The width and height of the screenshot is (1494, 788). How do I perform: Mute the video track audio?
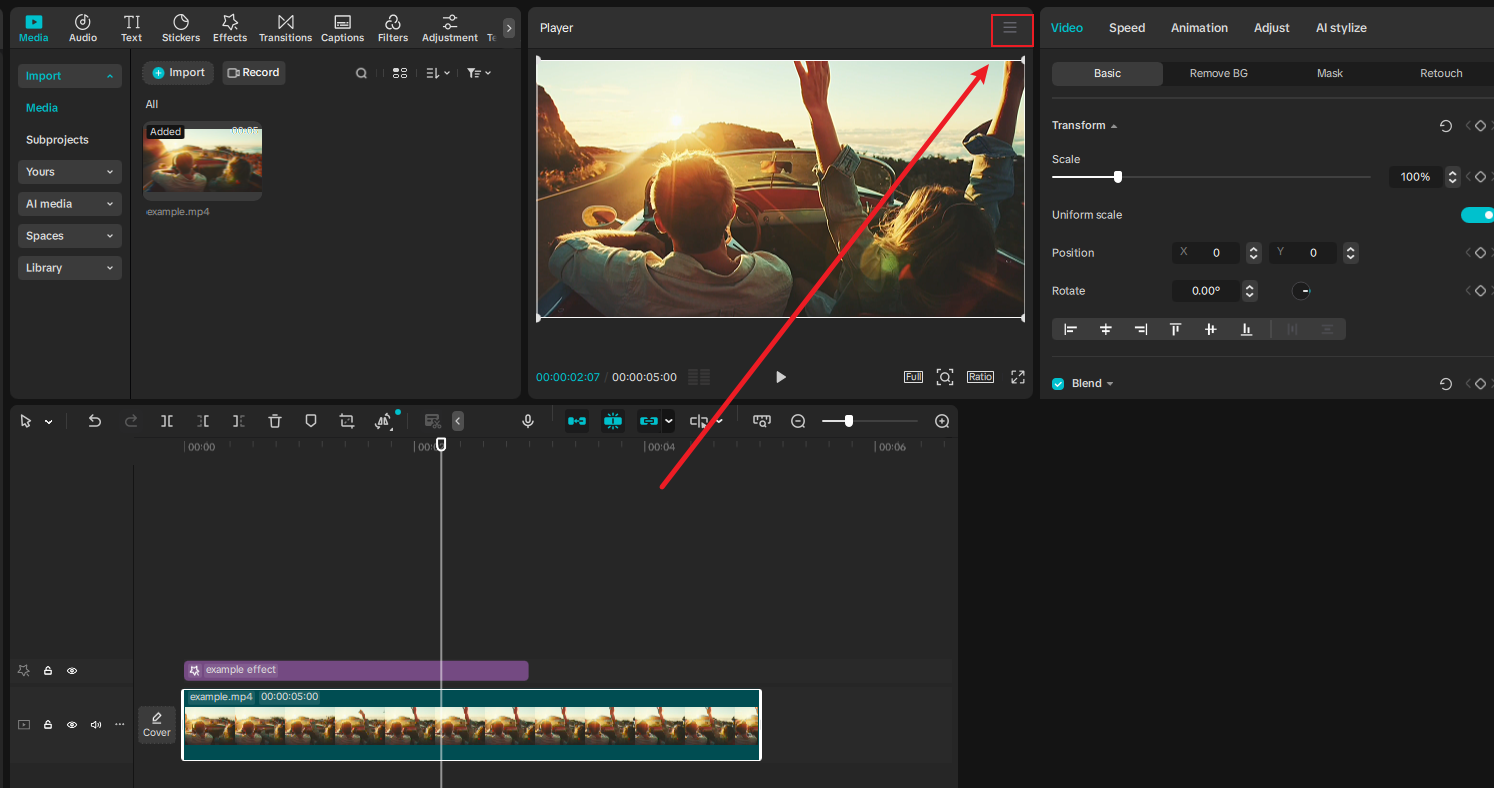click(x=95, y=724)
